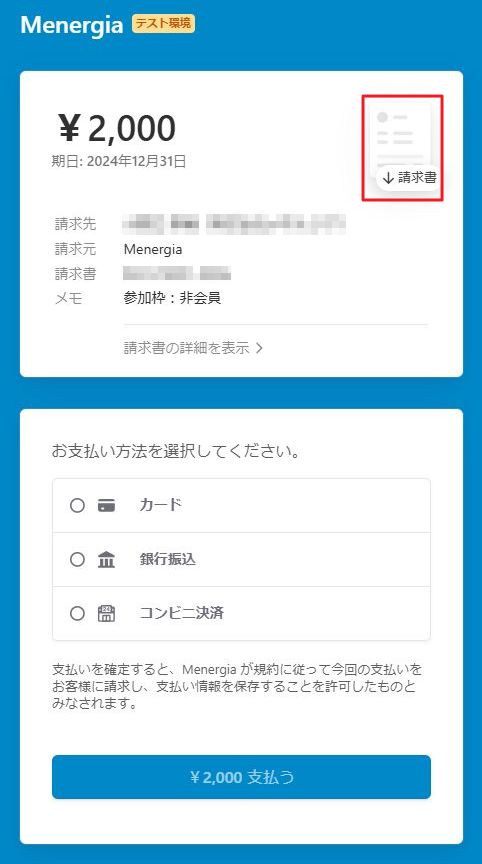The width and height of the screenshot is (482, 864).
Task: Click the convenience store icon
Action: point(106,613)
